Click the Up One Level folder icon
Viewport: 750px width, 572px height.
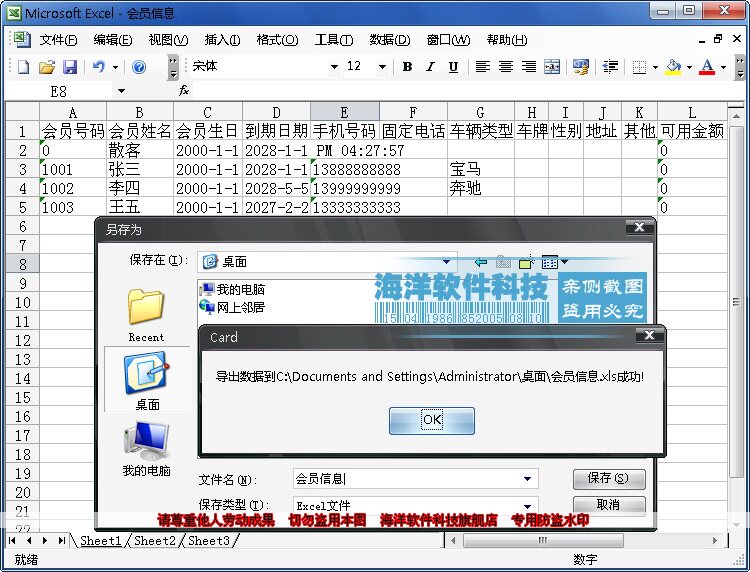pos(503,262)
